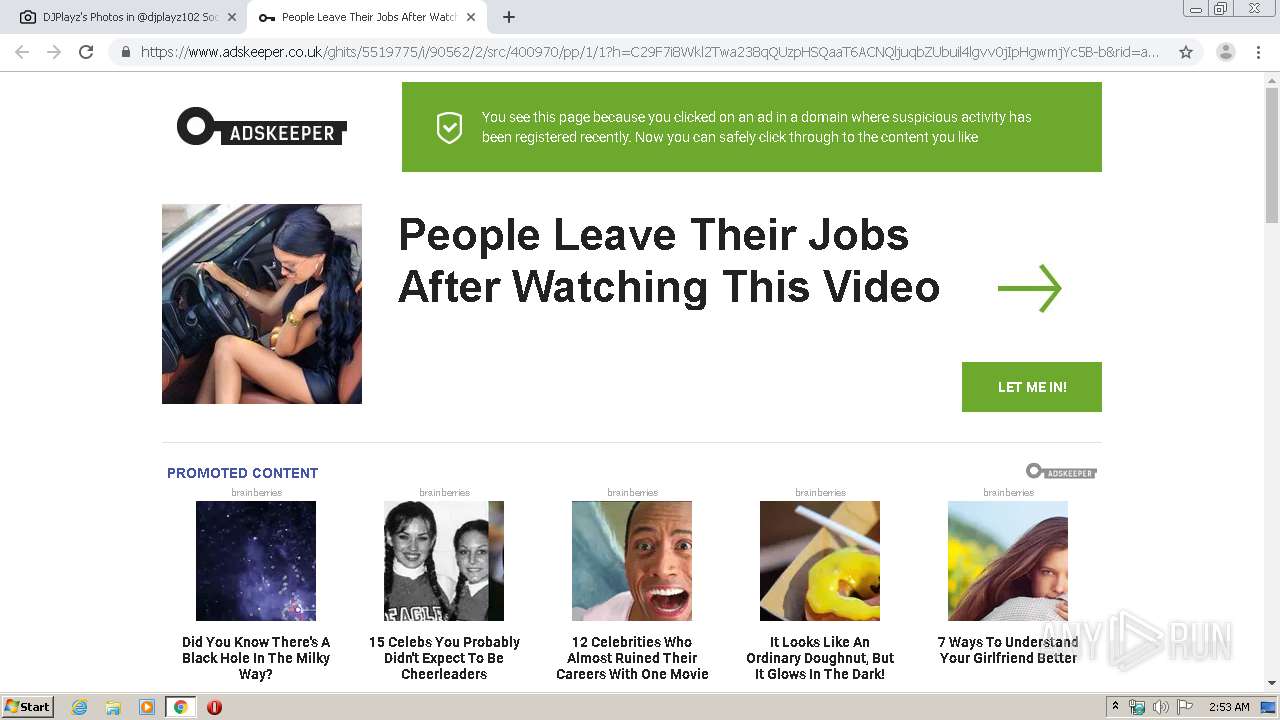Open the cheerleaders celebs thumbnail
Image resolution: width=1280 pixels, height=720 pixels.
coord(444,561)
